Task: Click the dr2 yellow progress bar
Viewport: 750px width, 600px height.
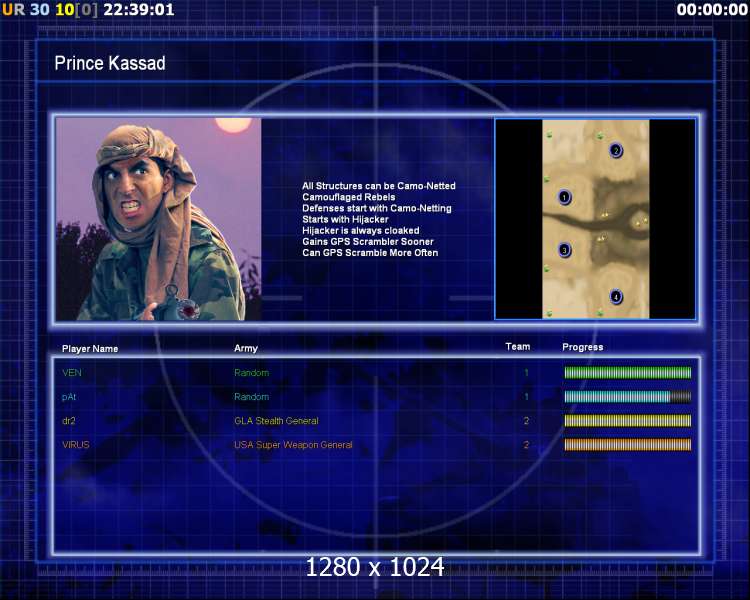Action: tap(628, 421)
